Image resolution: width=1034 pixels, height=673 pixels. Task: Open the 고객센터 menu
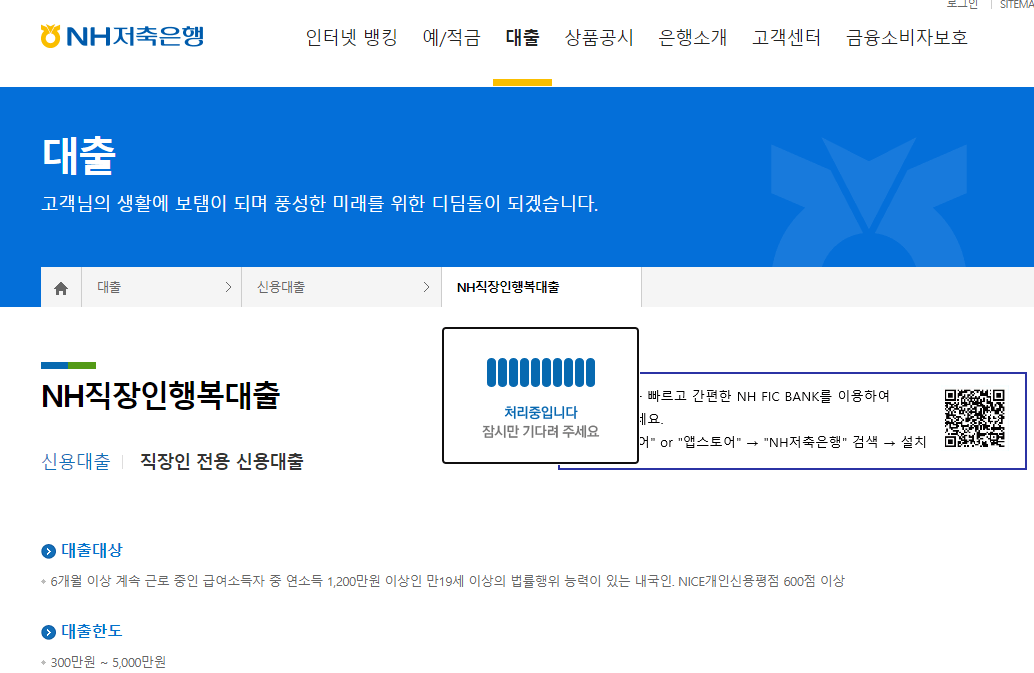point(786,38)
